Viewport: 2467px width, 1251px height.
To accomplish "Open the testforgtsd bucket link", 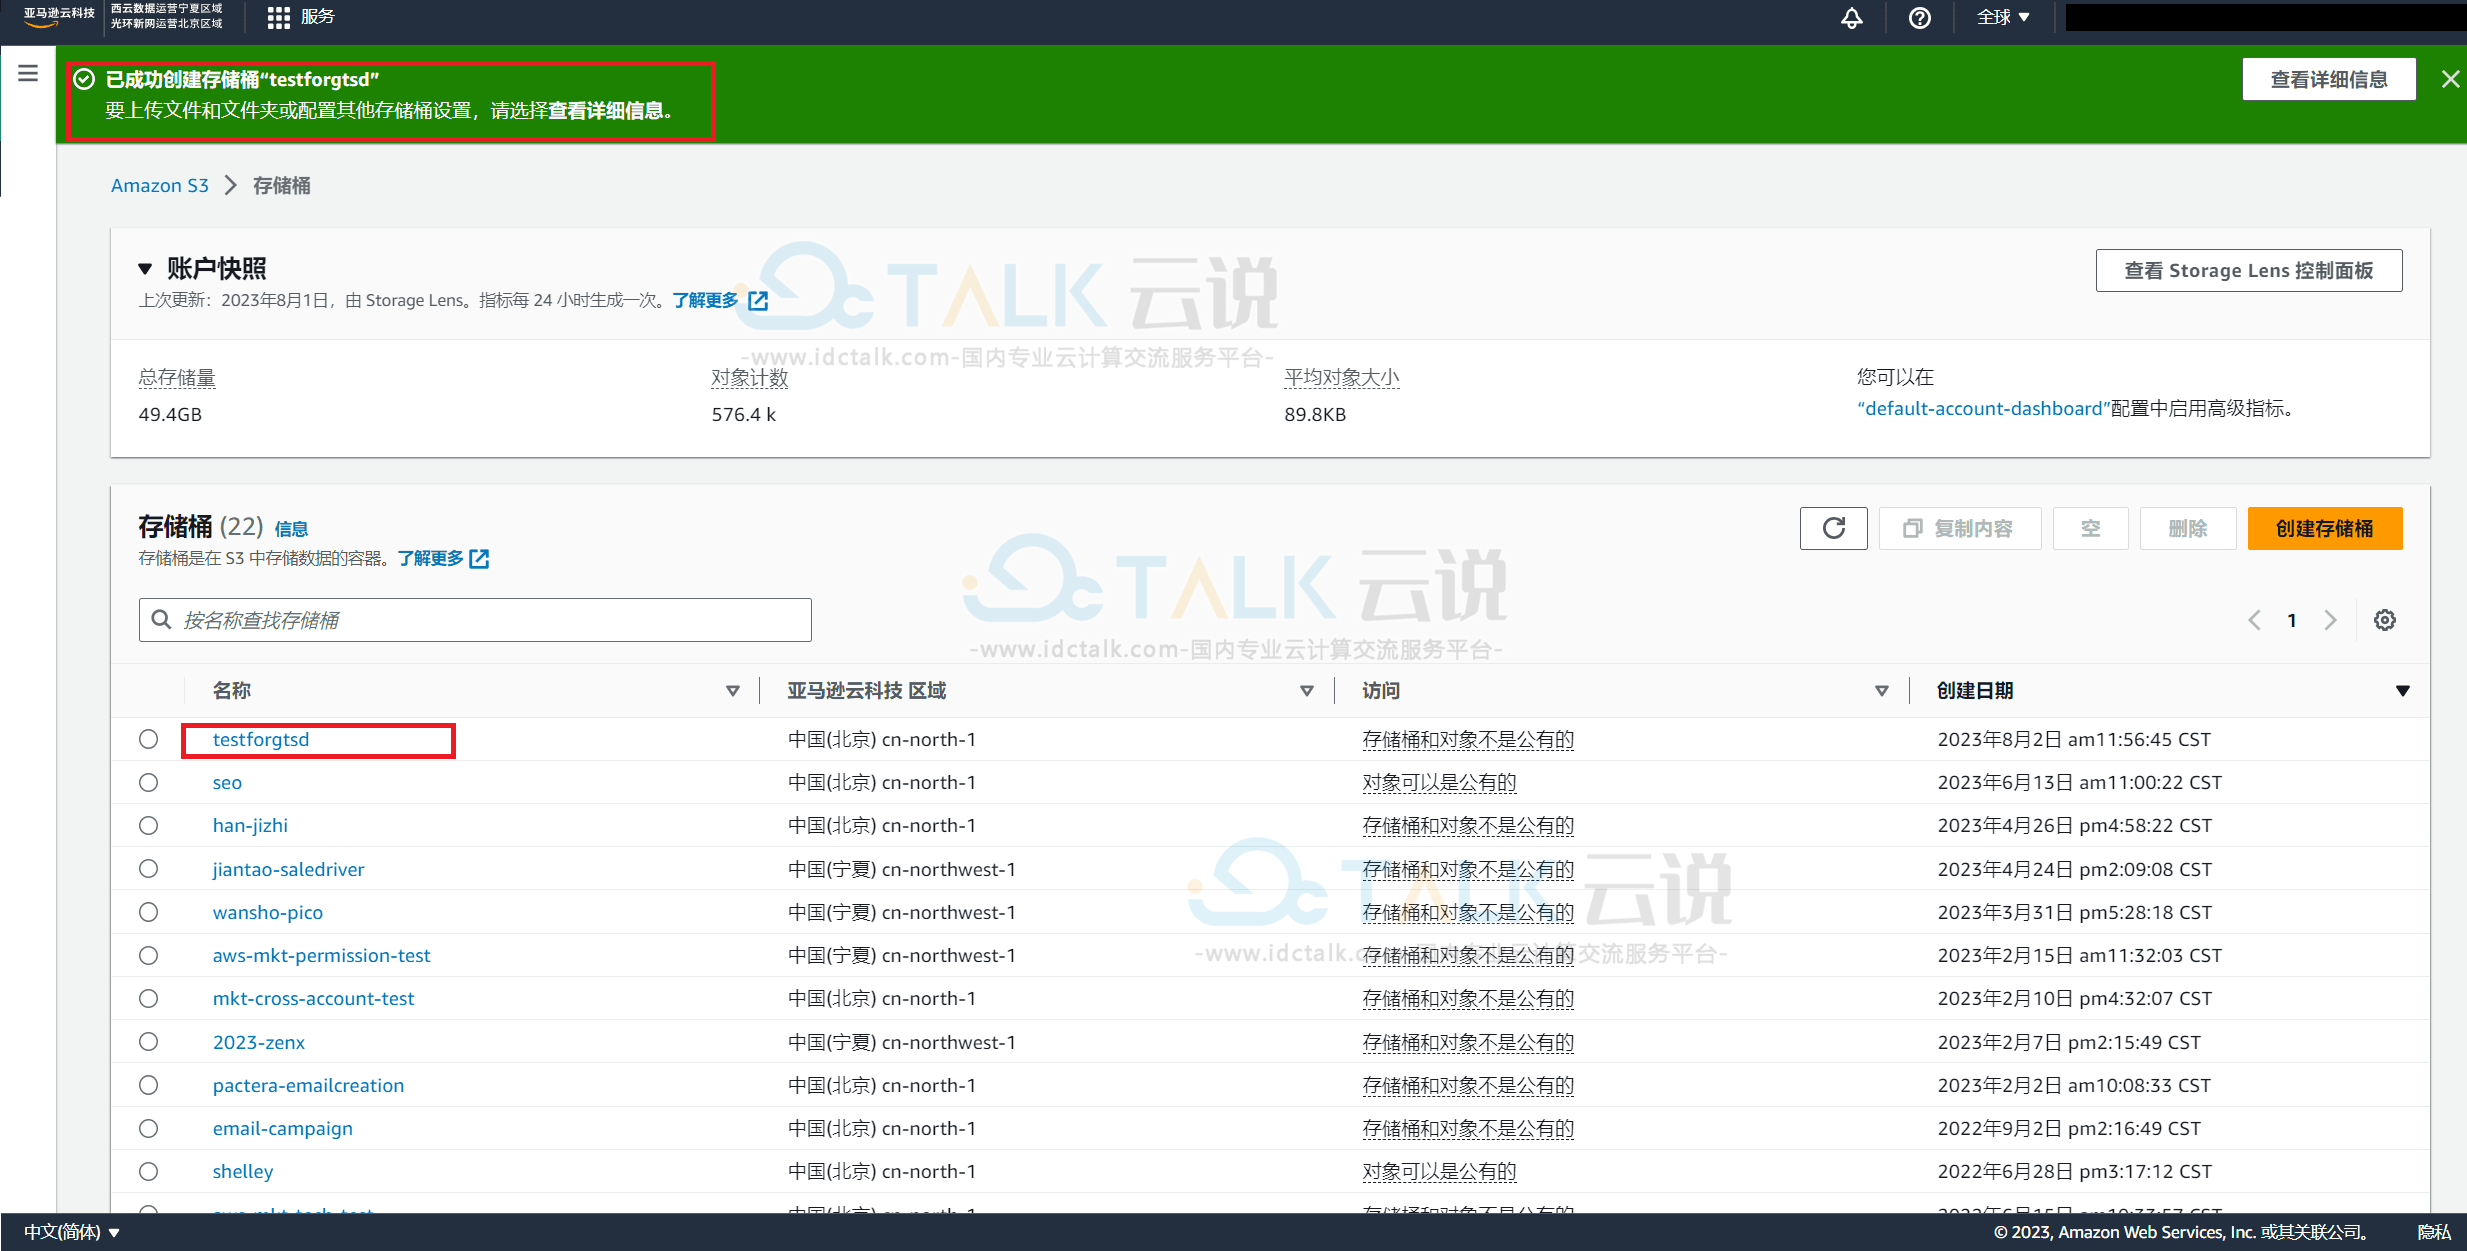I will coord(261,739).
